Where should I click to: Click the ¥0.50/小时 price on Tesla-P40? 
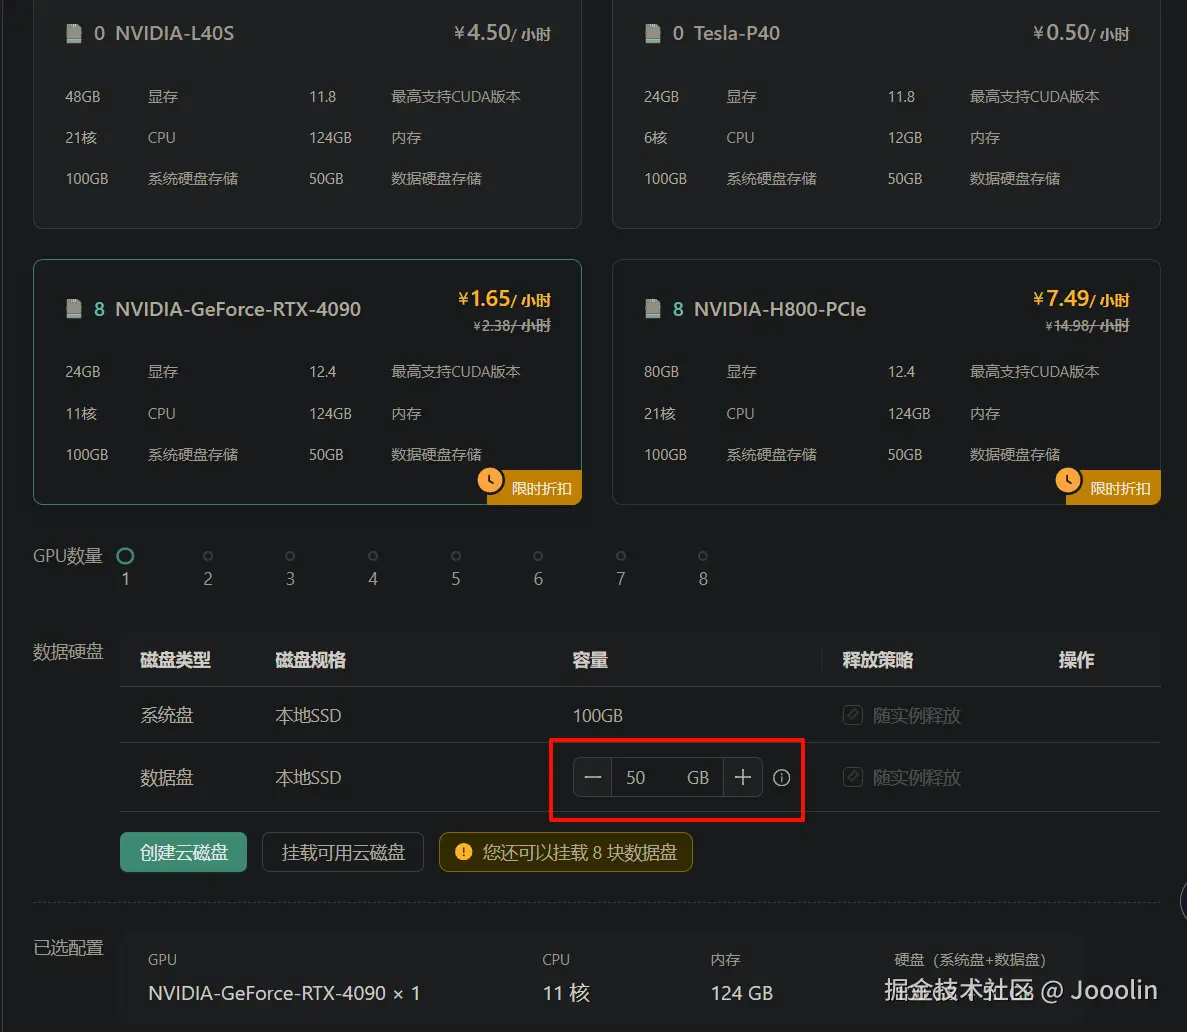point(1081,33)
